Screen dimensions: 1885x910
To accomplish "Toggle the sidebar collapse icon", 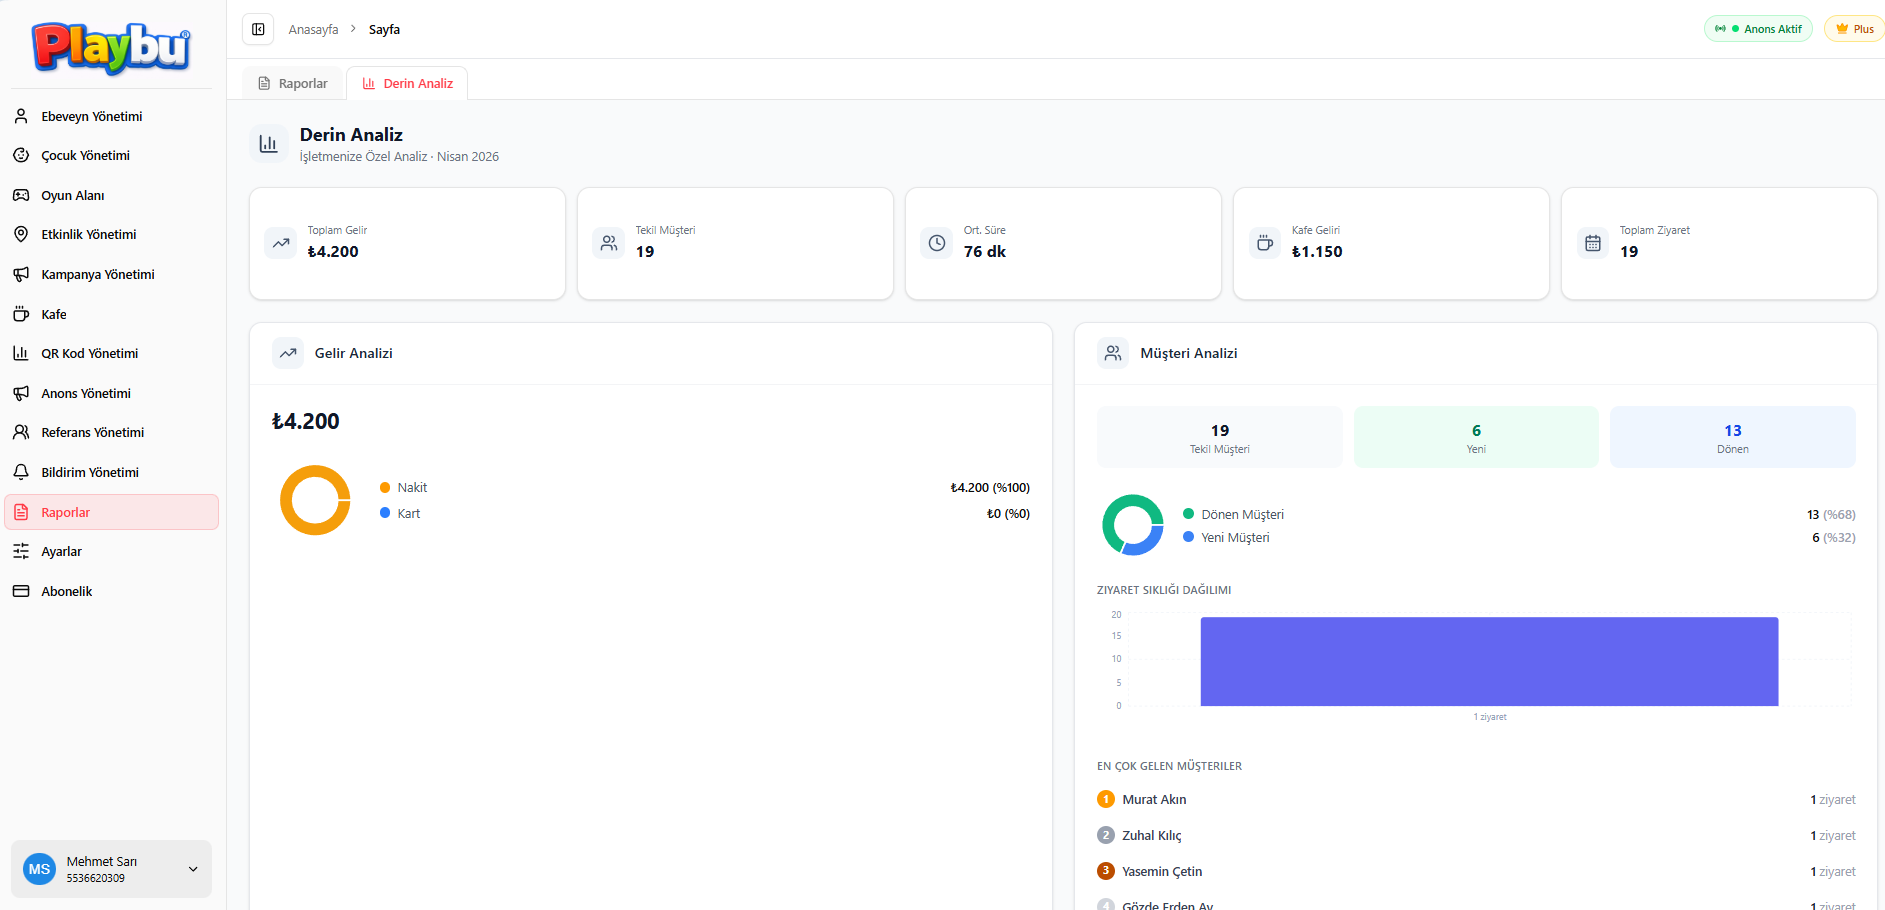I will (258, 29).
